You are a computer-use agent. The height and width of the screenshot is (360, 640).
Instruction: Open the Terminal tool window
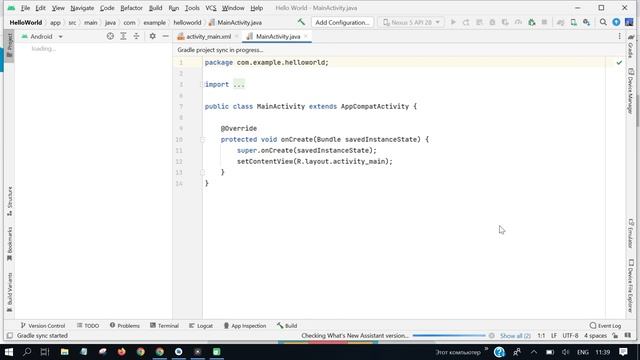click(164, 326)
